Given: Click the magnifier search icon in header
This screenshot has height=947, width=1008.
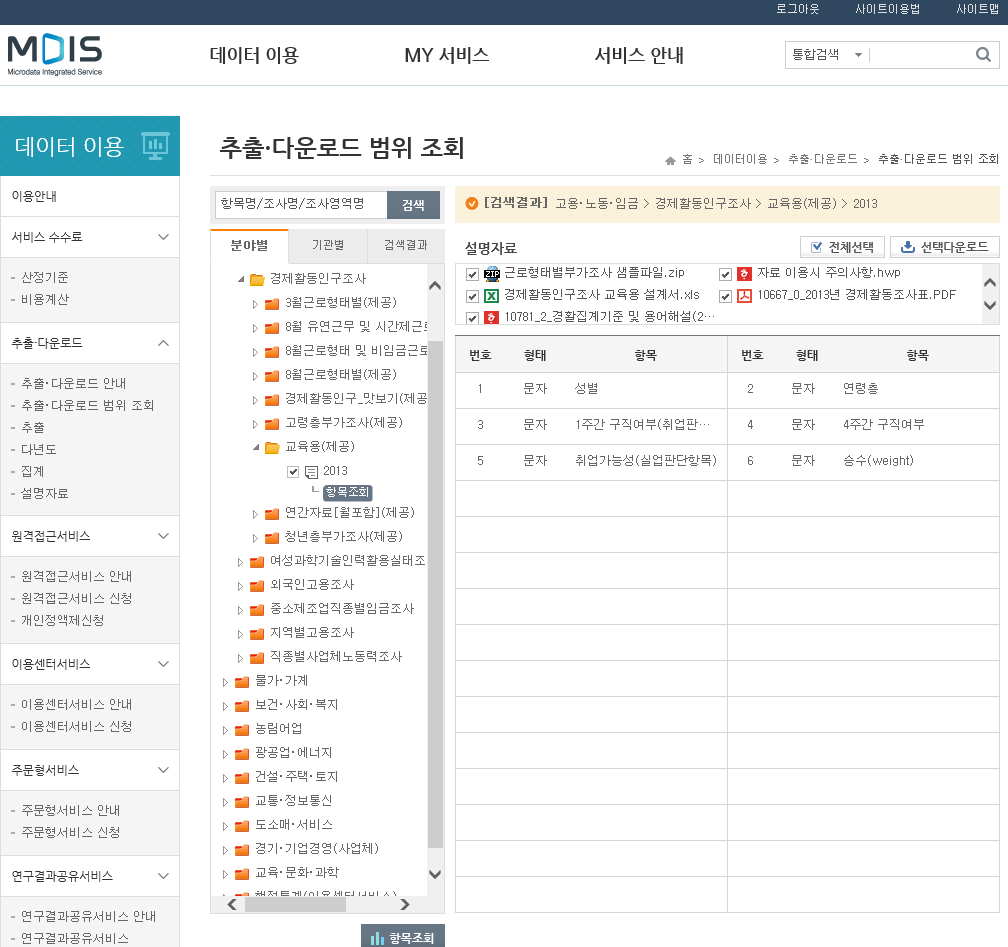Looking at the screenshot, I should point(982,55).
